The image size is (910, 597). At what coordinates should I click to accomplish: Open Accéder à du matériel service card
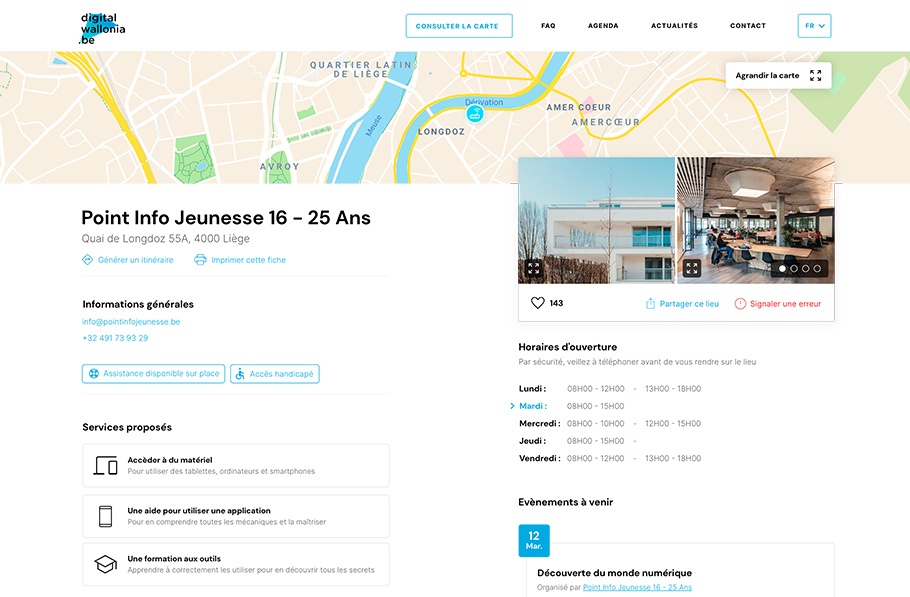[x=236, y=465]
